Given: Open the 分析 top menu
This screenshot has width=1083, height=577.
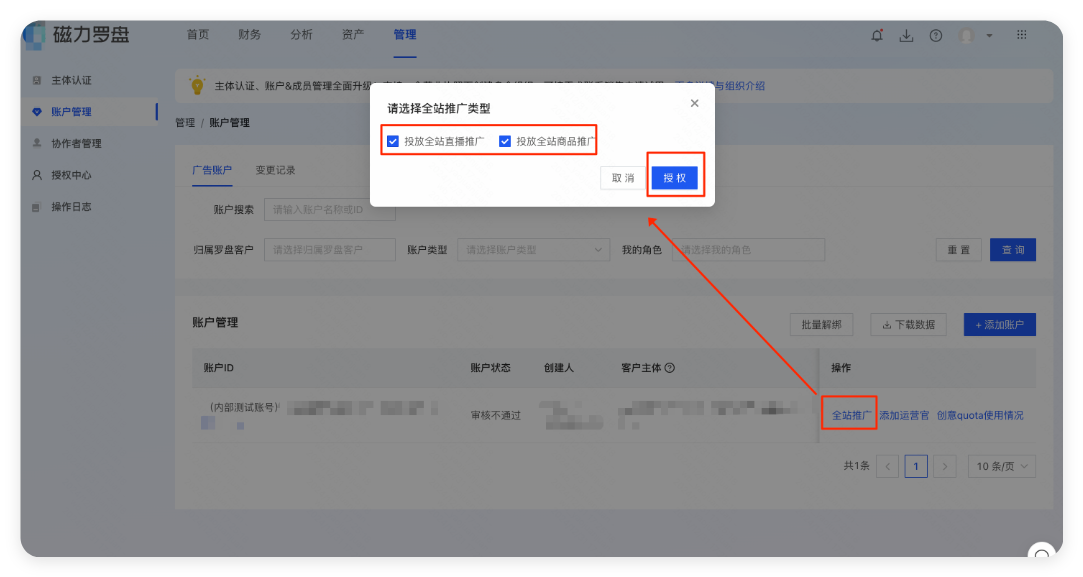Looking at the screenshot, I should (301, 35).
